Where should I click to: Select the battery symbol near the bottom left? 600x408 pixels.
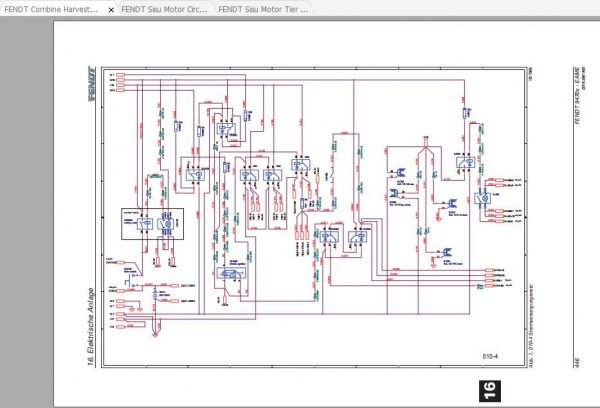(155, 294)
